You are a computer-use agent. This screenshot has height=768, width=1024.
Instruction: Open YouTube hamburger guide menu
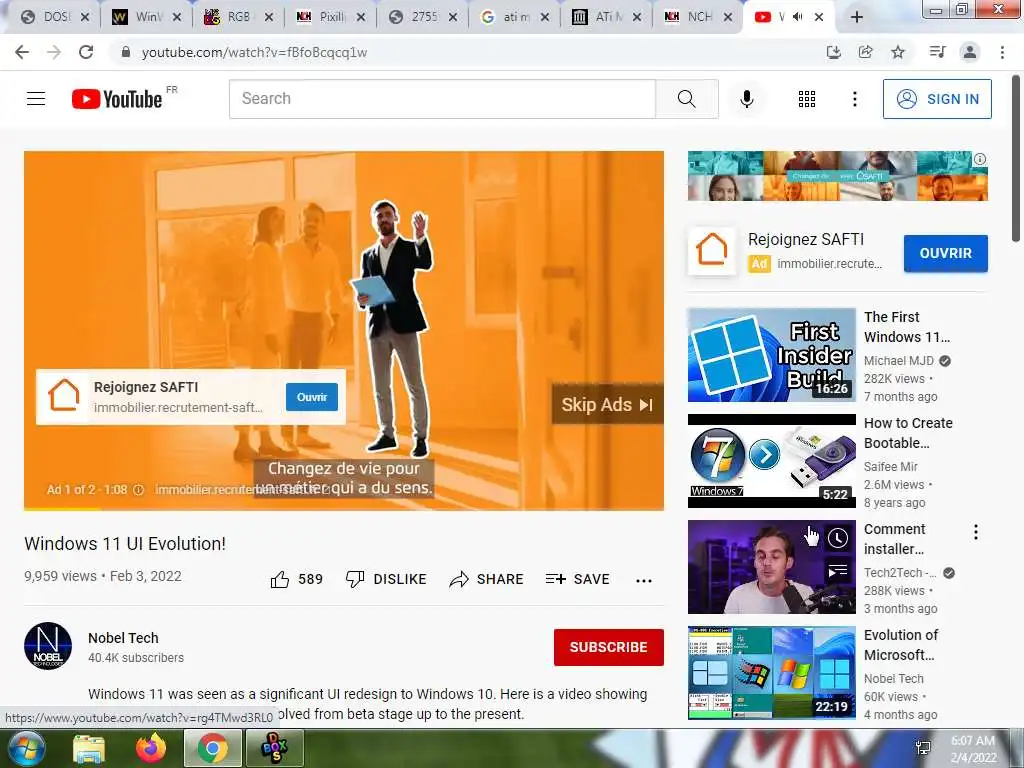pos(36,99)
